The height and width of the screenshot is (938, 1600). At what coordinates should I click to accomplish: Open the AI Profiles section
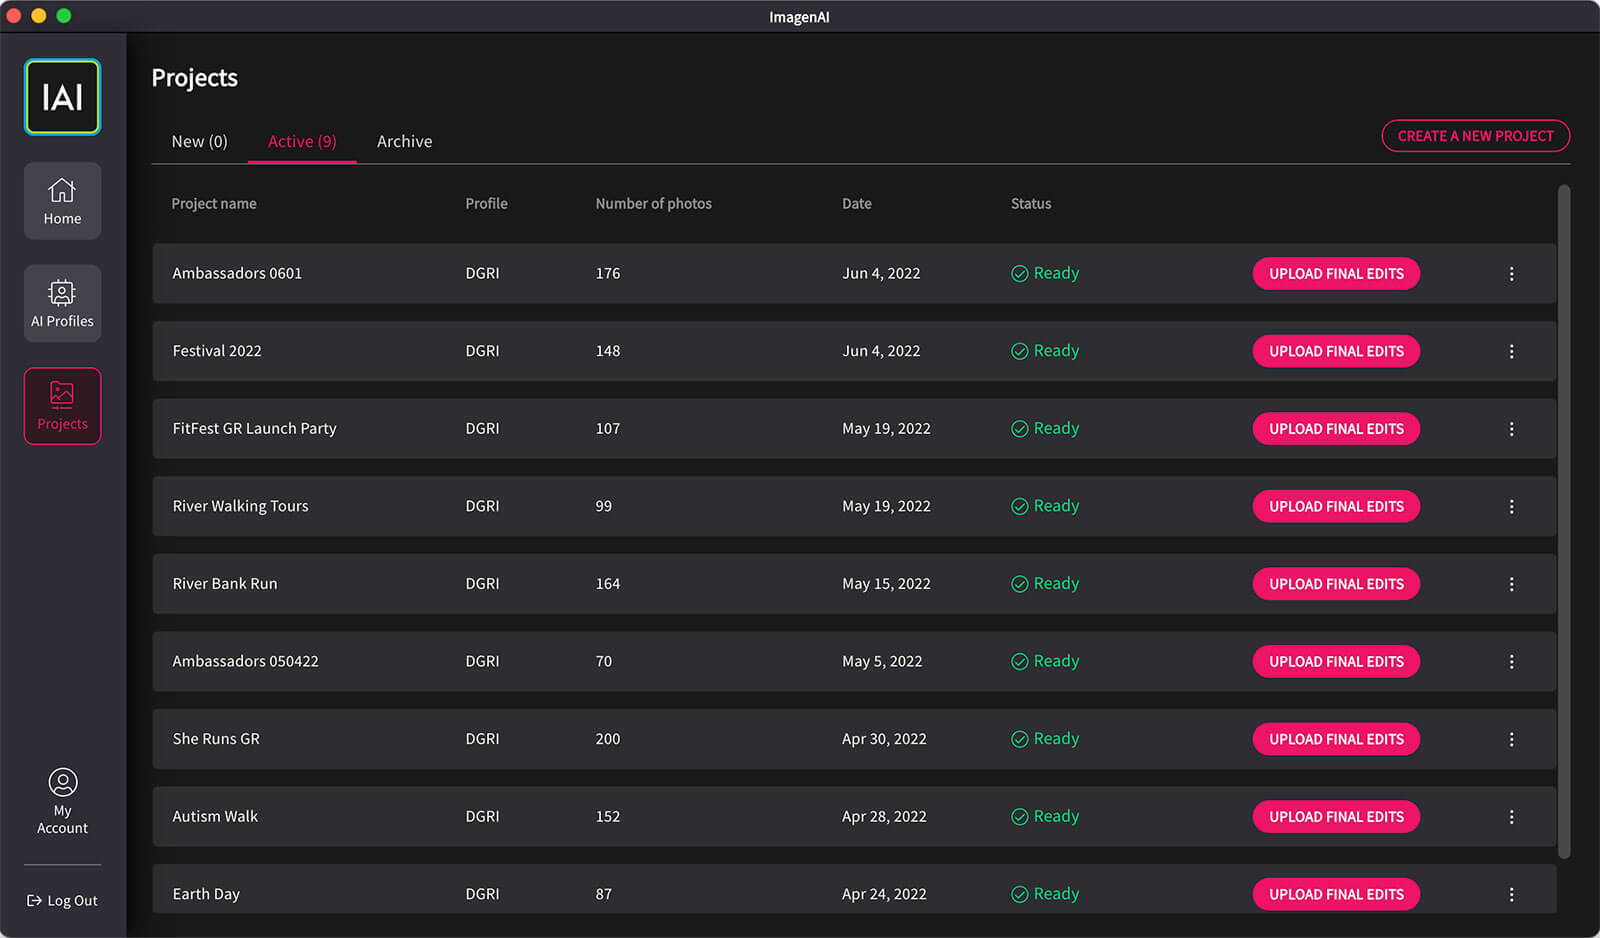point(62,303)
